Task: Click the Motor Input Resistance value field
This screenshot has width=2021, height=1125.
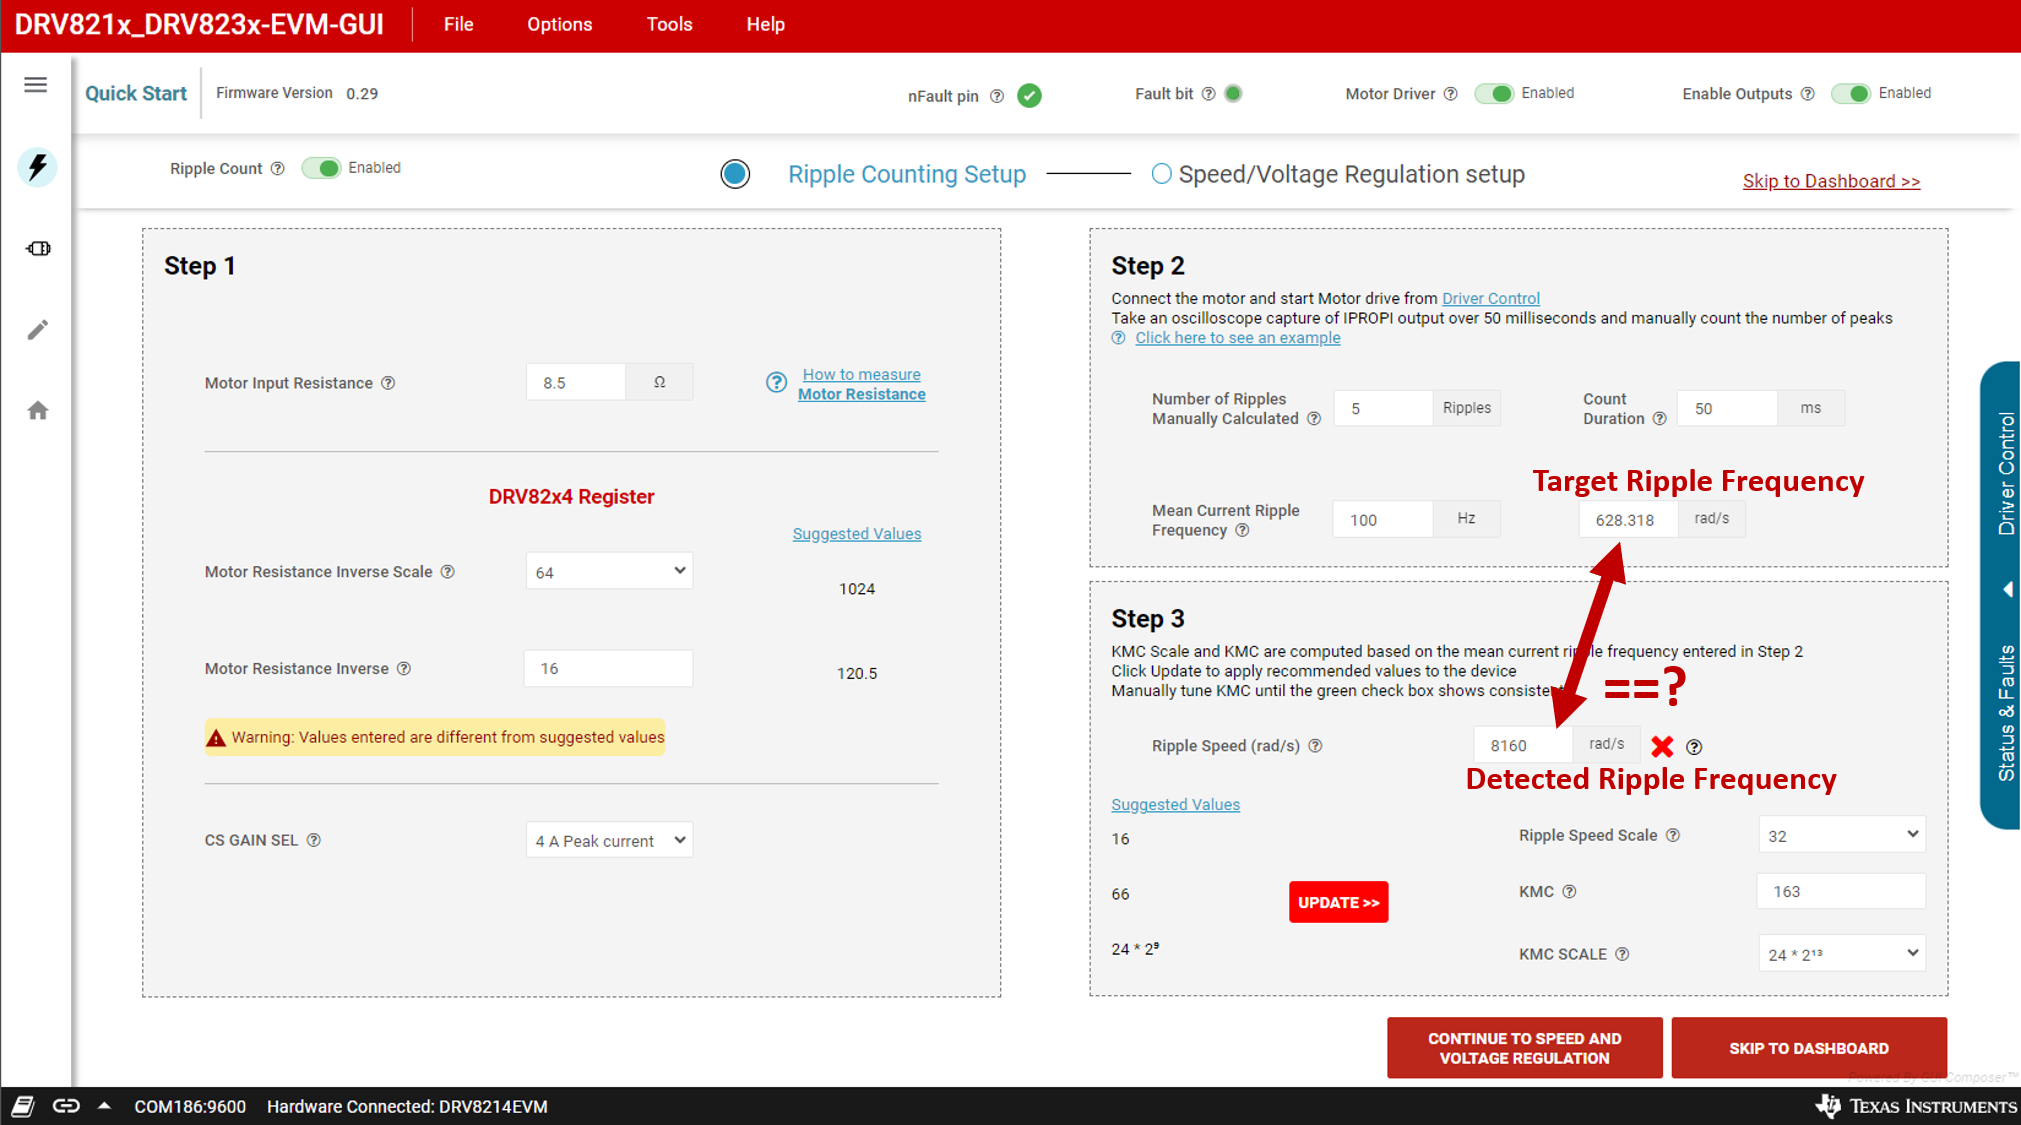Action: (576, 383)
